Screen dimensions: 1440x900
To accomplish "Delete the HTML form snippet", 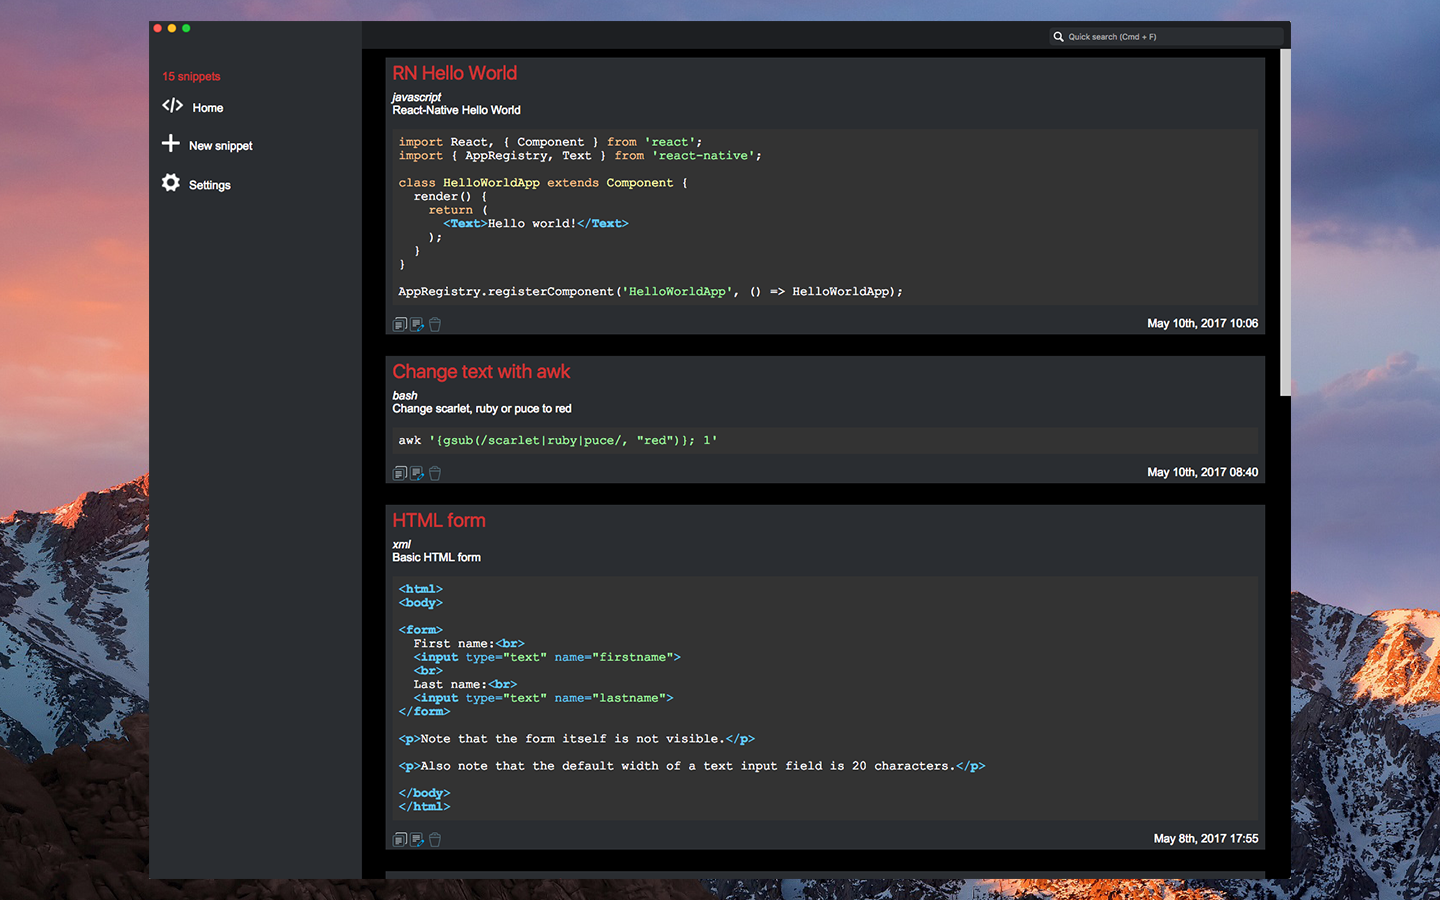I will pos(434,839).
